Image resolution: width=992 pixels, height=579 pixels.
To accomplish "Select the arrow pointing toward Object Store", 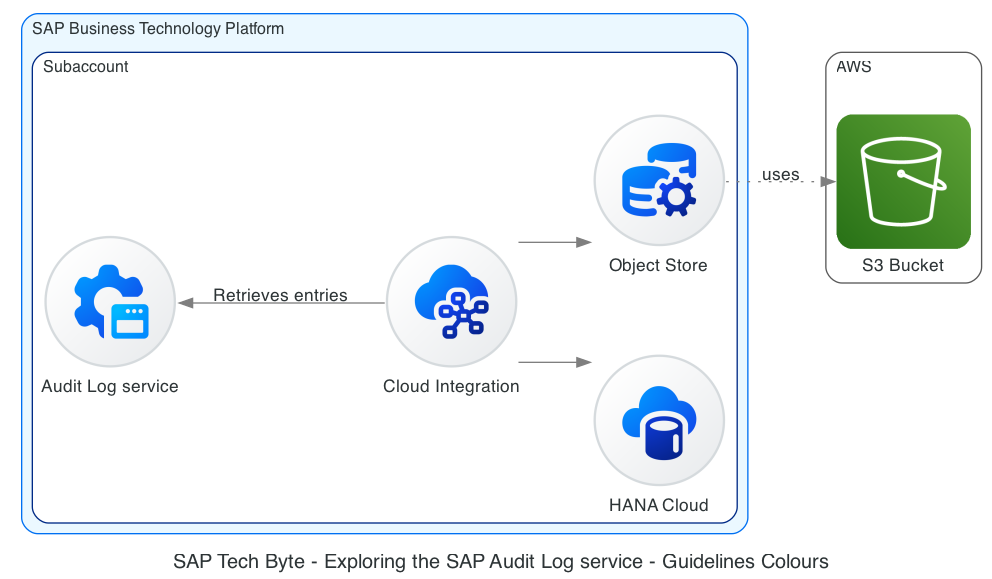I will 555,242.
